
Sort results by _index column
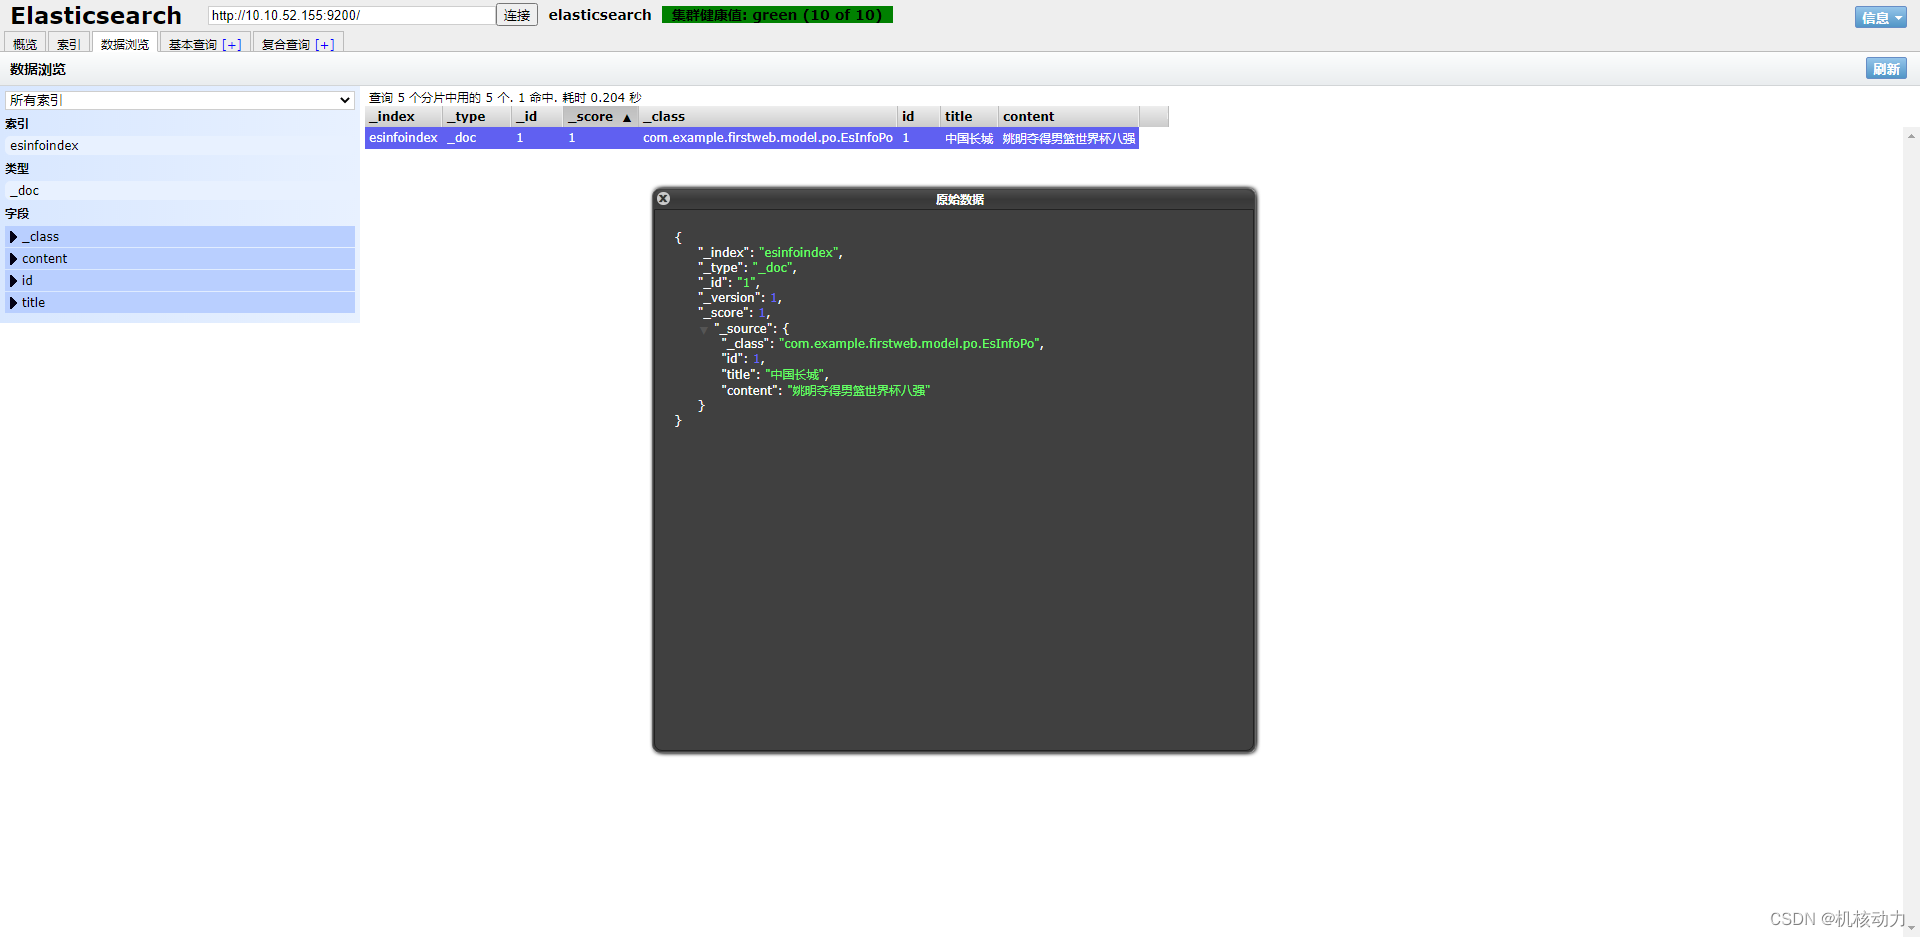pos(404,117)
